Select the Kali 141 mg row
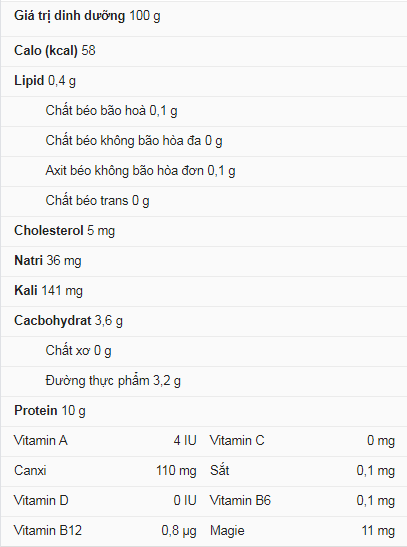 (x=204, y=291)
